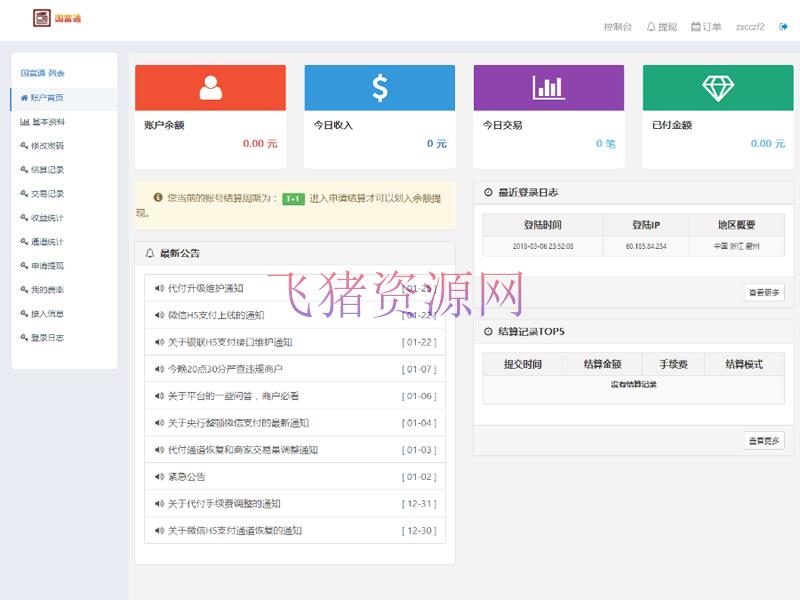
Task: Click the 提交时间 column header
Action: [522, 364]
